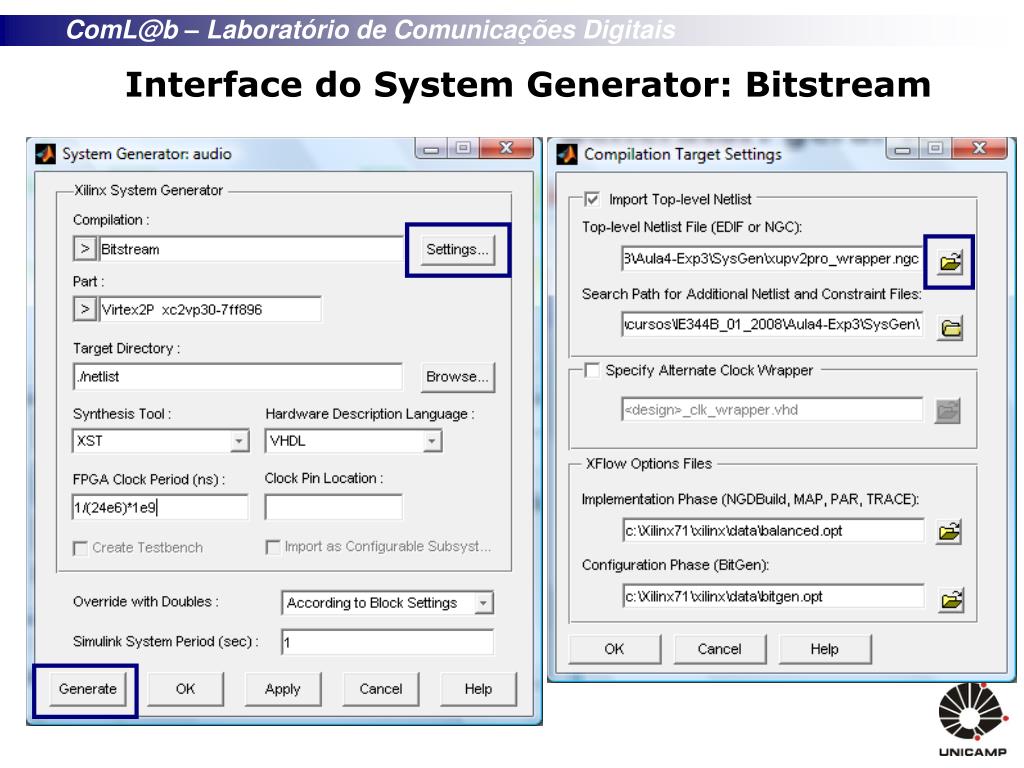Viewport: 1024px width, 768px height.
Task: Browse for Top-level Netlist File via folder icon
Action: click(950, 262)
